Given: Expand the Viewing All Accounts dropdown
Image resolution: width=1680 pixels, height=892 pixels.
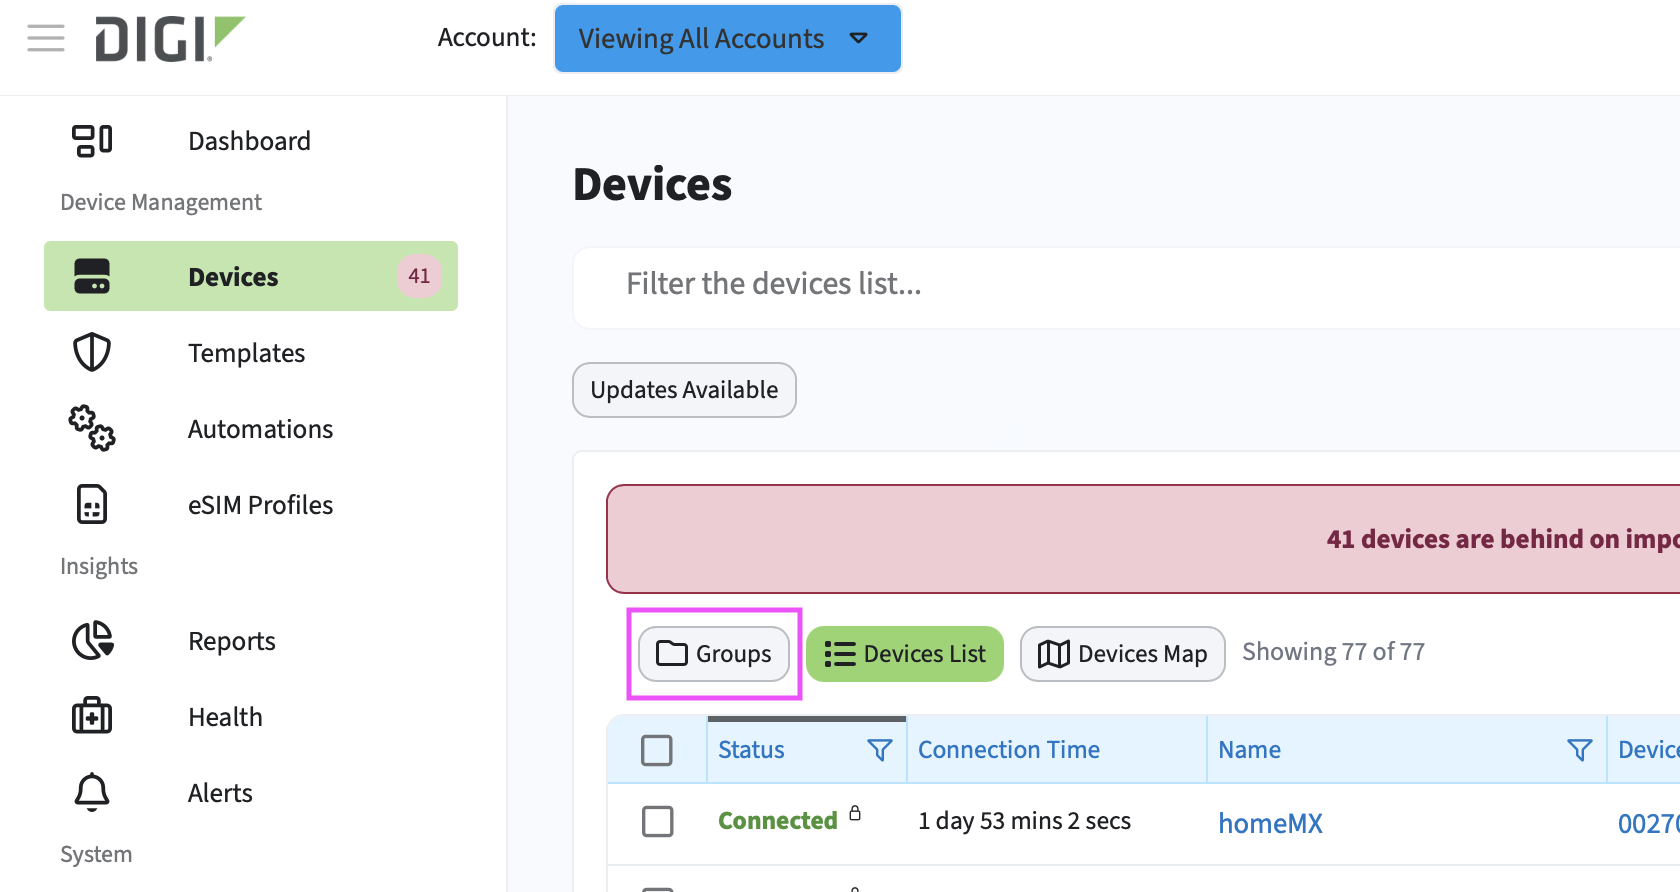Looking at the screenshot, I should point(727,39).
